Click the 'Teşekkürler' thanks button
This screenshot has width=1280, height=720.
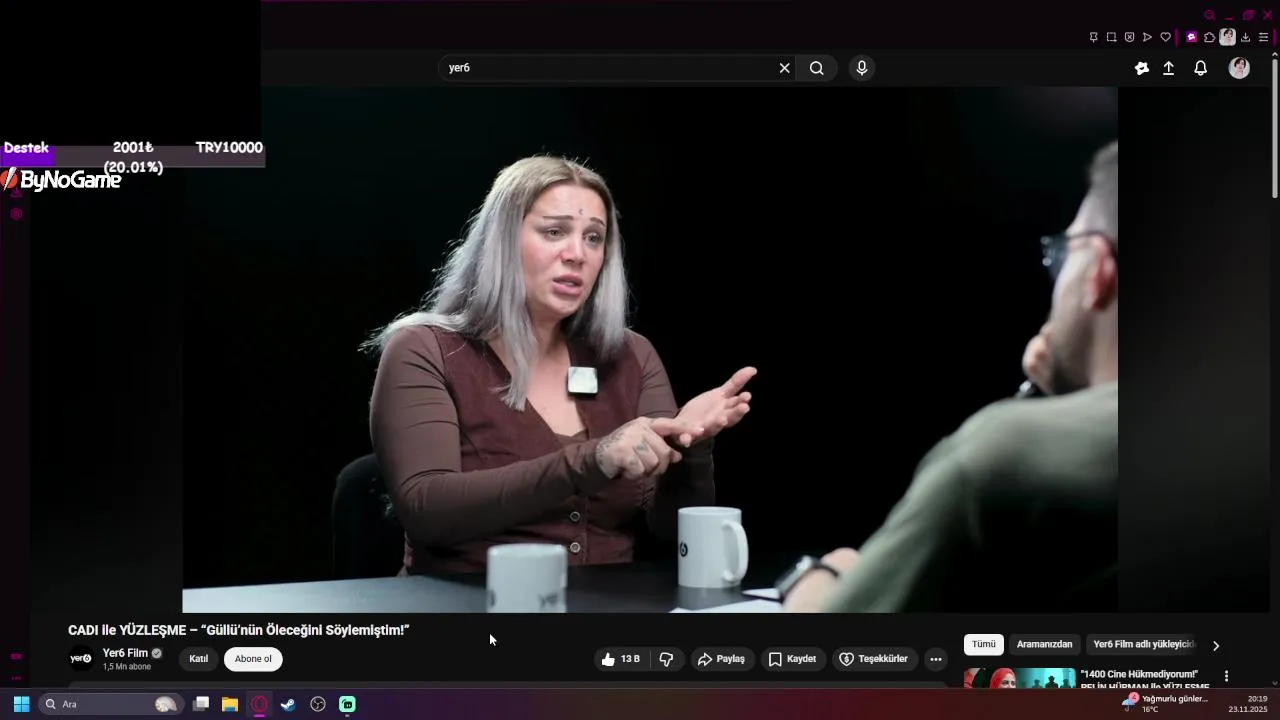click(x=874, y=659)
